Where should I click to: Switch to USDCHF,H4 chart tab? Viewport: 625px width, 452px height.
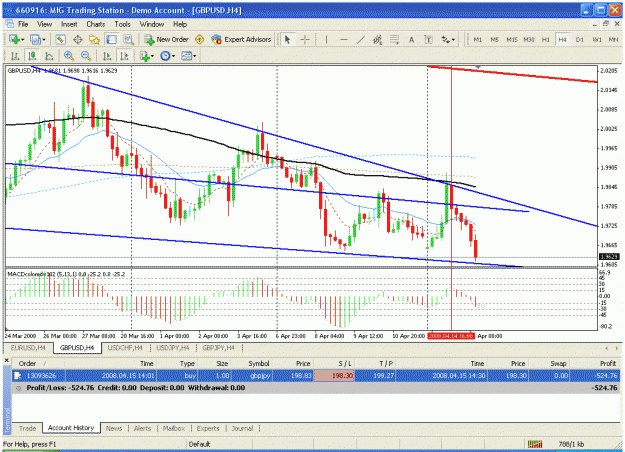pos(125,348)
